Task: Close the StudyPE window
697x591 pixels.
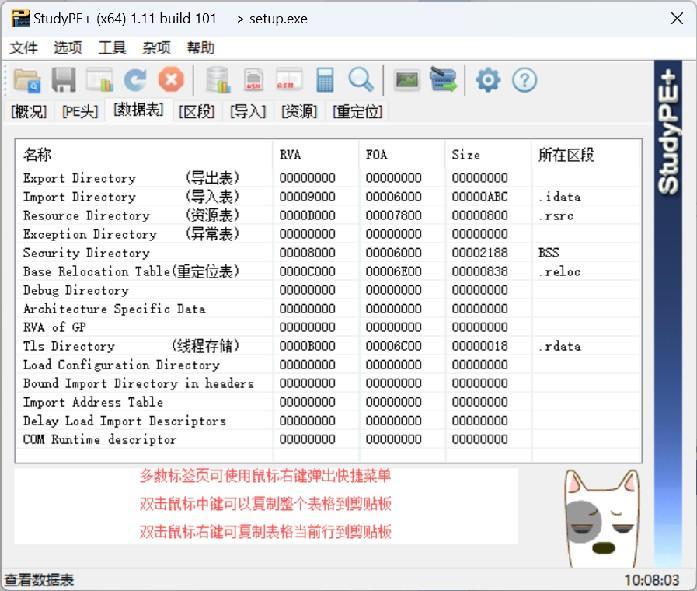Action: tap(677, 19)
